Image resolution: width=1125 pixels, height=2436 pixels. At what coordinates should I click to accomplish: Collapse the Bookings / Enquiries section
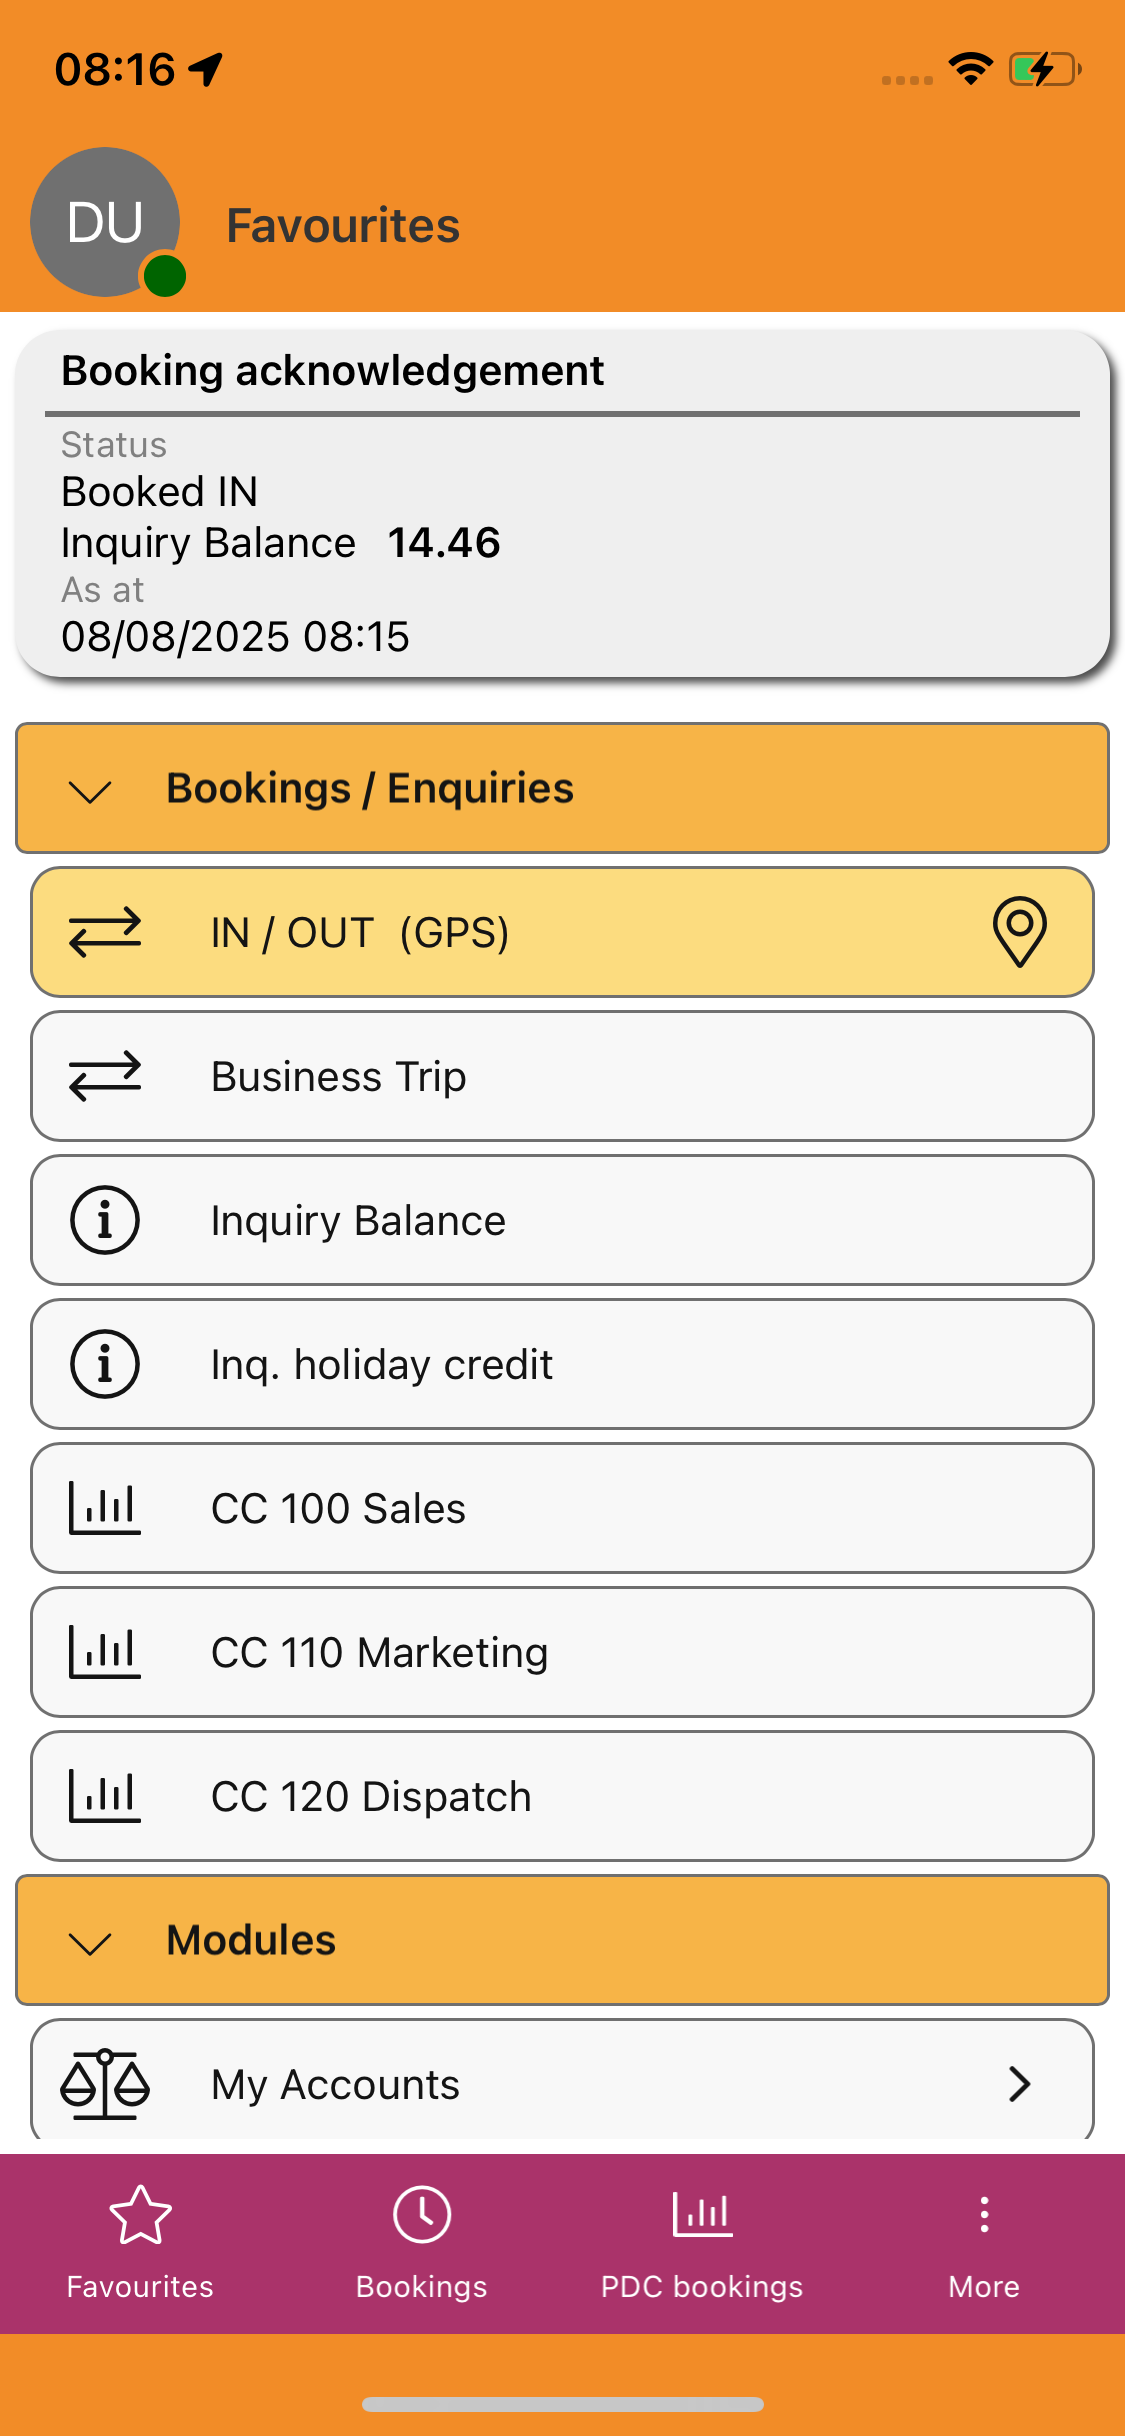point(562,788)
